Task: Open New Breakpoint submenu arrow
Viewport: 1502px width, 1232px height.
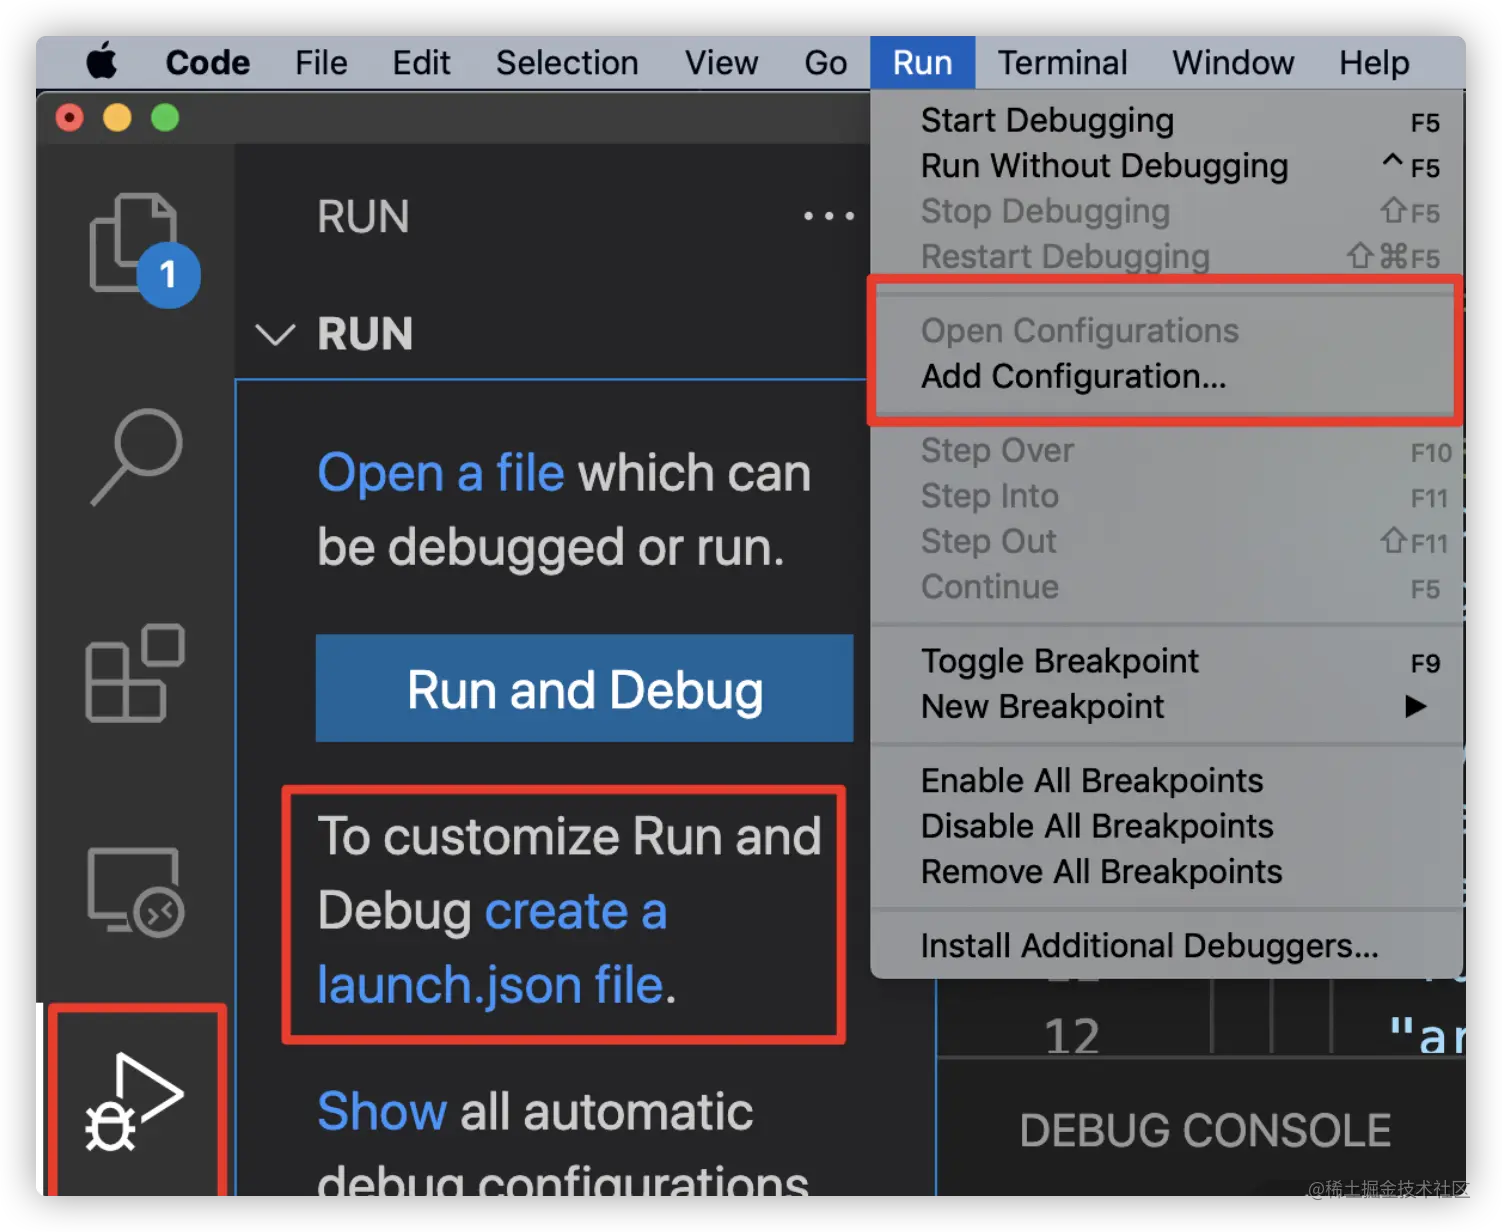Action: [x=1415, y=707]
